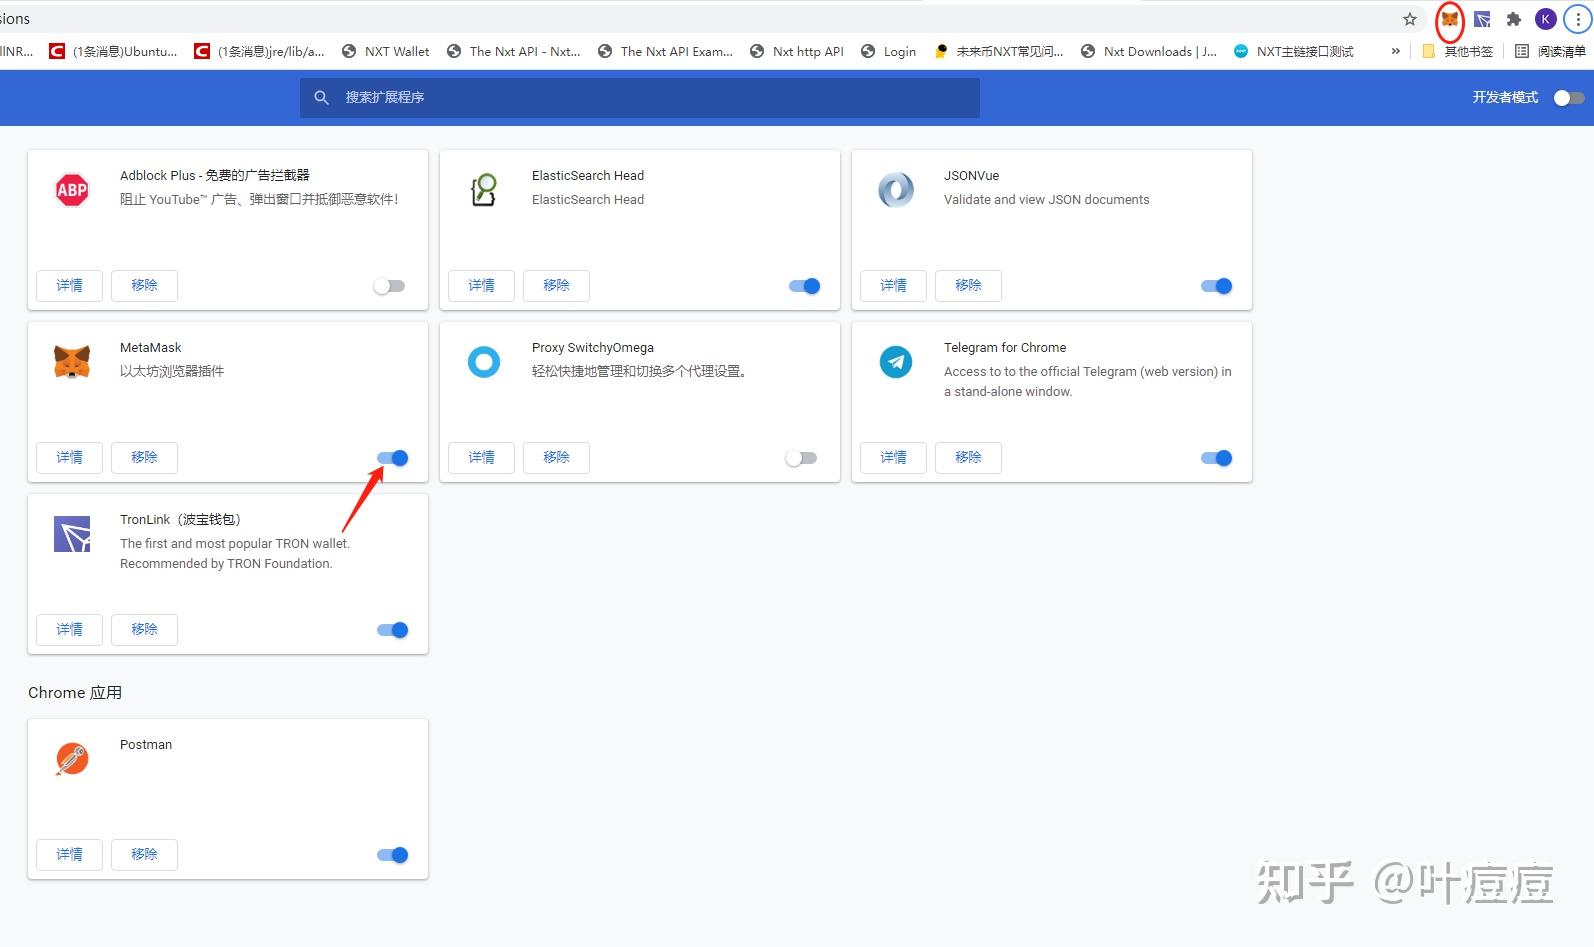Click the search magnifier icon

(322, 97)
